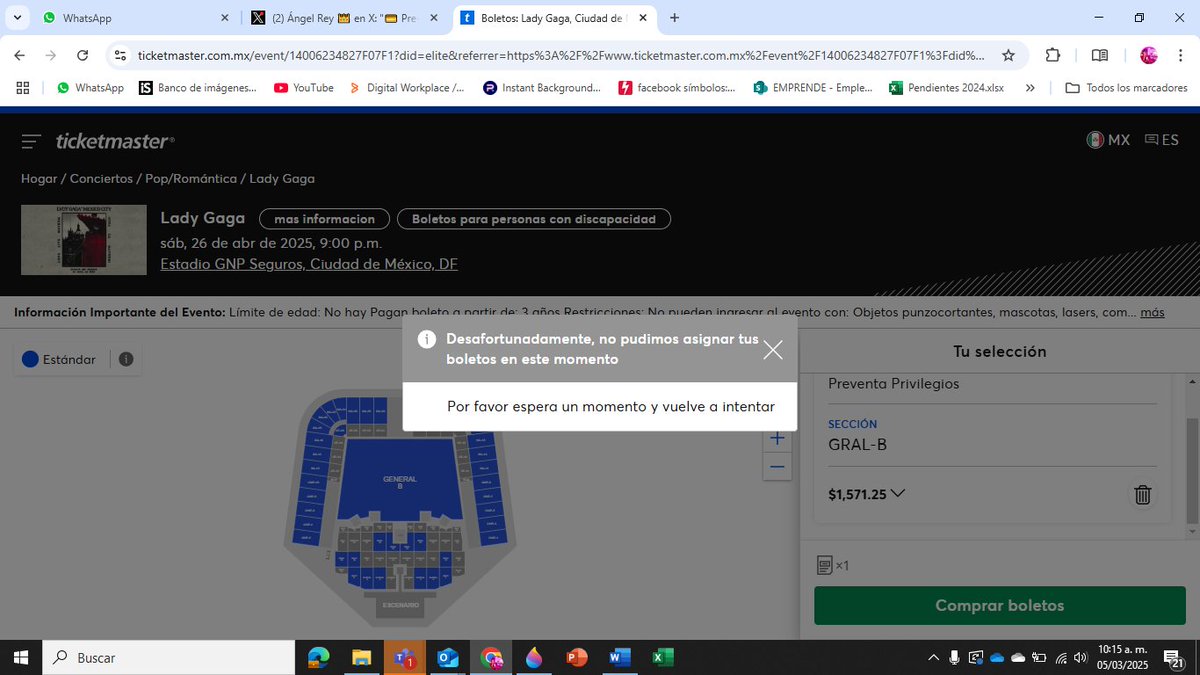Image resolution: width=1200 pixels, height=675 pixels.
Task: Open PowerPoint from the taskbar
Action: (x=576, y=657)
